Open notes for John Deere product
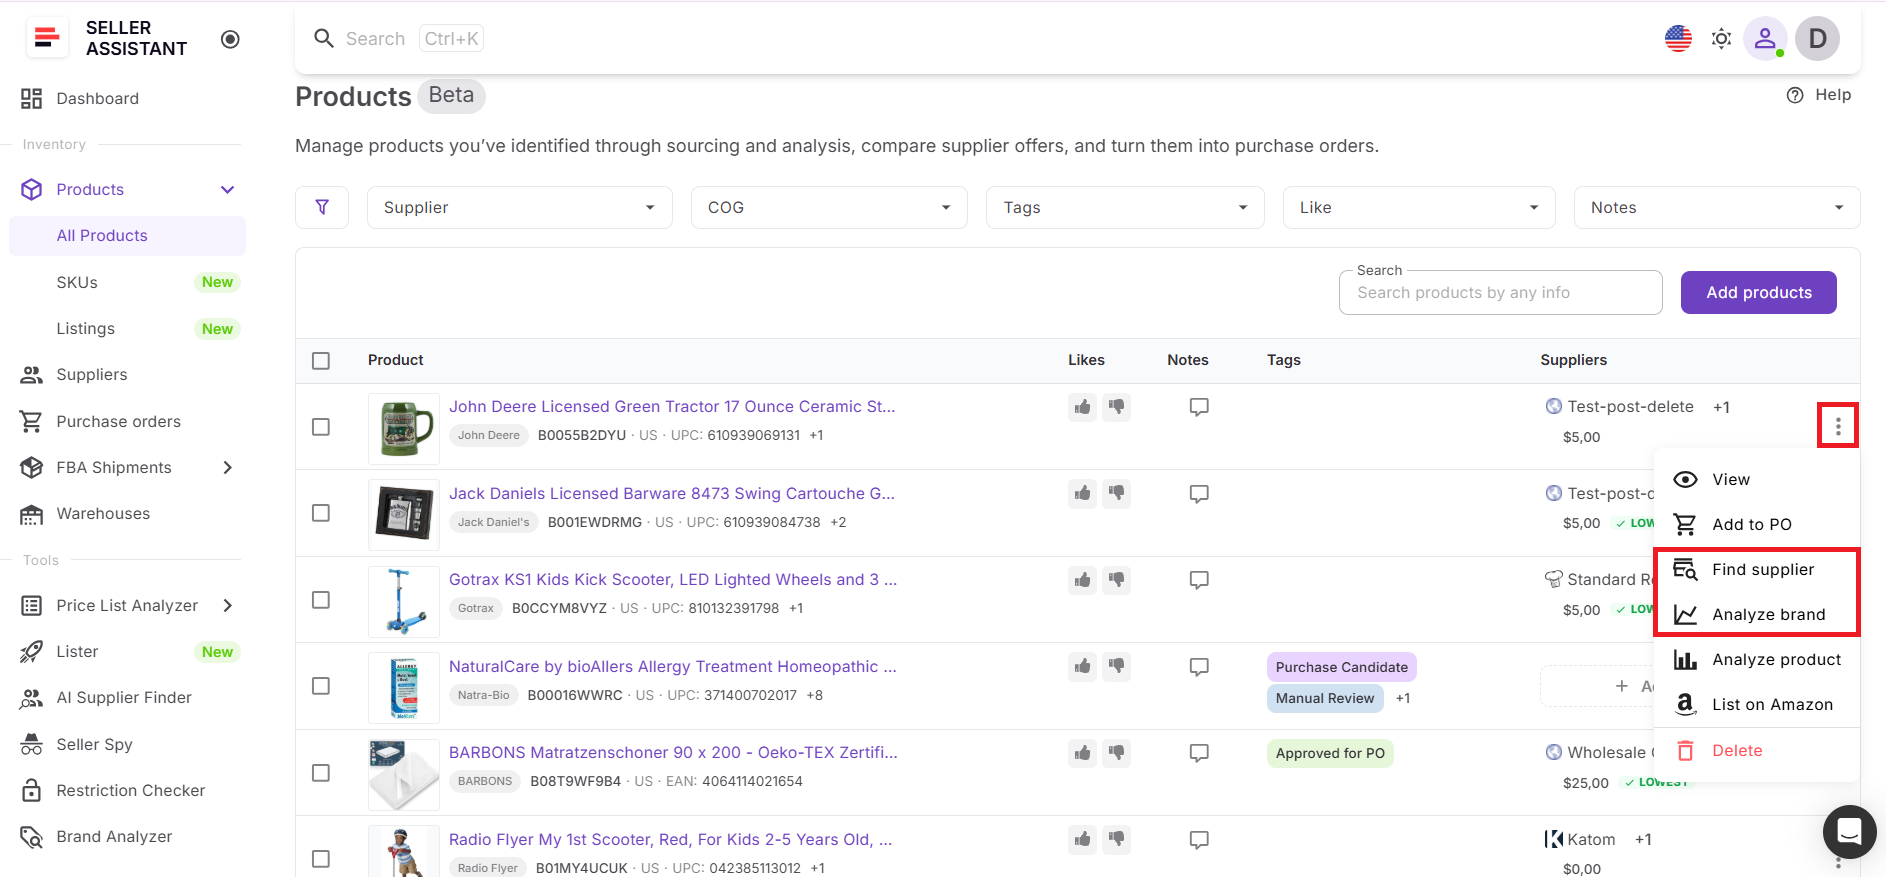The height and width of the screenshot is (877, 1886). tap(1199, 407)
